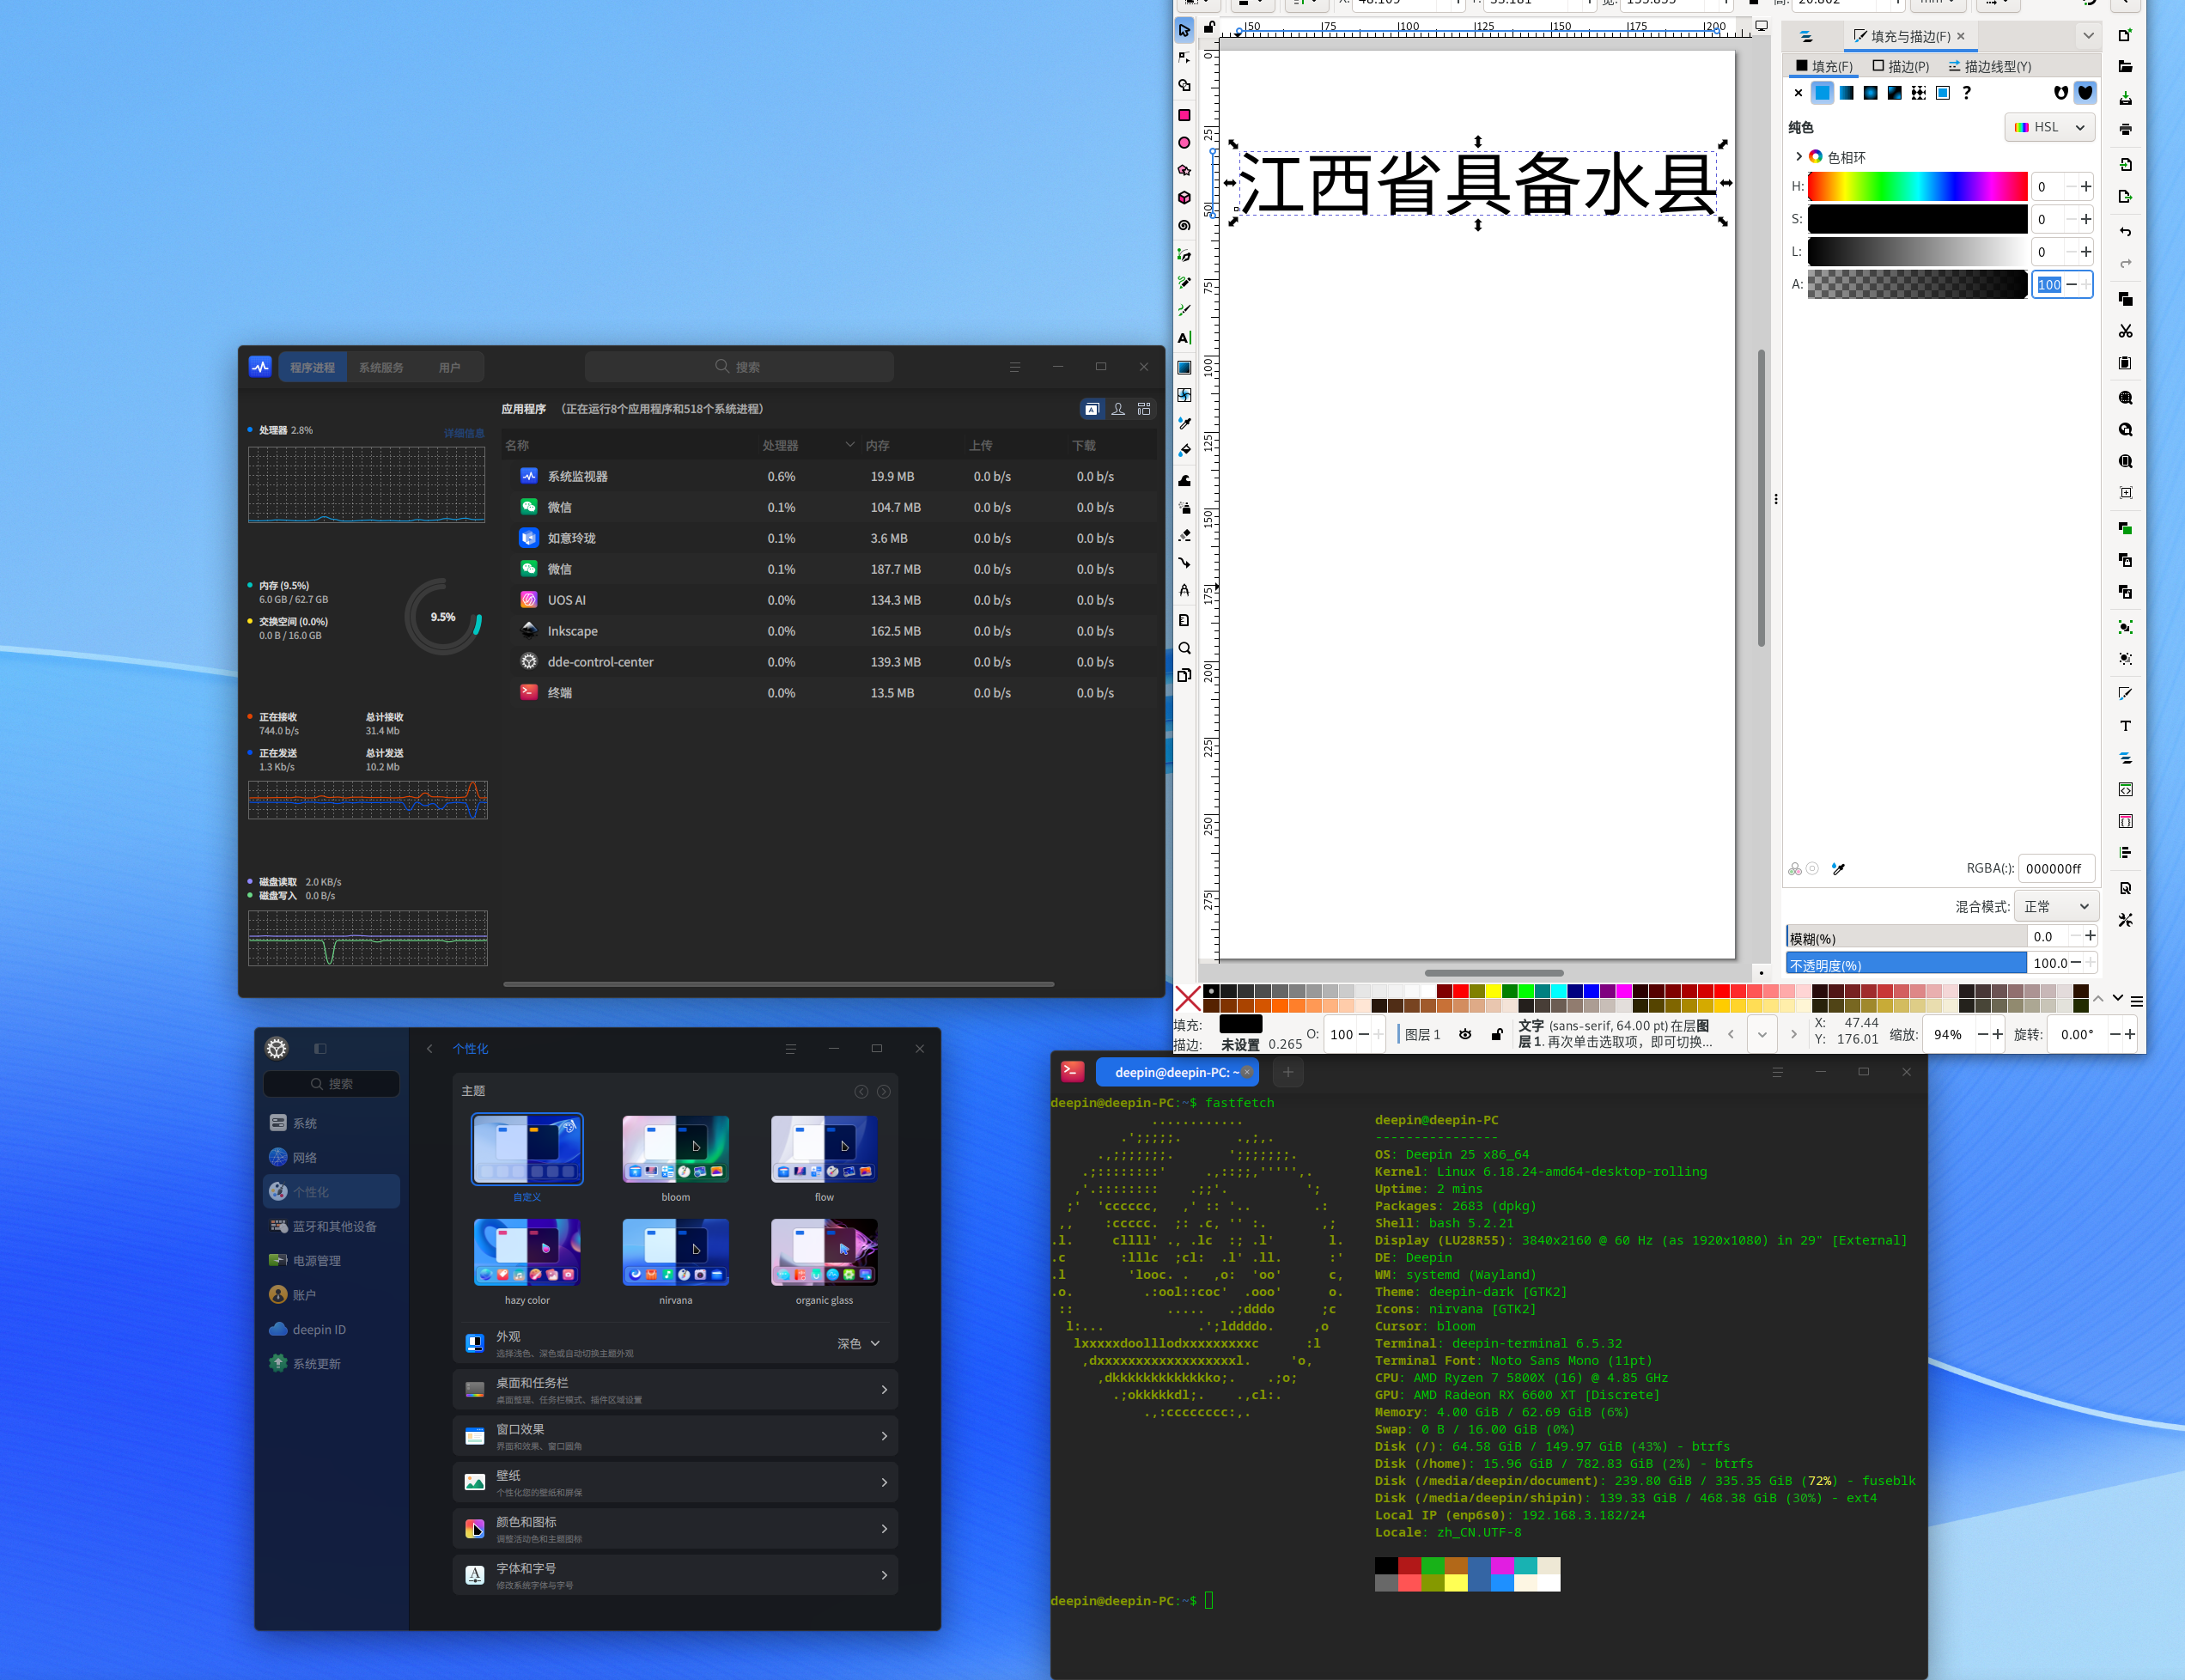Add a new terminal tab with plus button

pyautogui.click(x=1288, y=1072)
